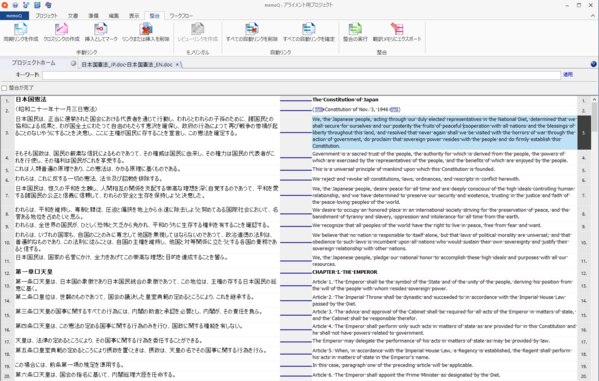This screenshot has height=381, width=599.
Task: Click the link line joining row 12 segments
Action: 296,273
